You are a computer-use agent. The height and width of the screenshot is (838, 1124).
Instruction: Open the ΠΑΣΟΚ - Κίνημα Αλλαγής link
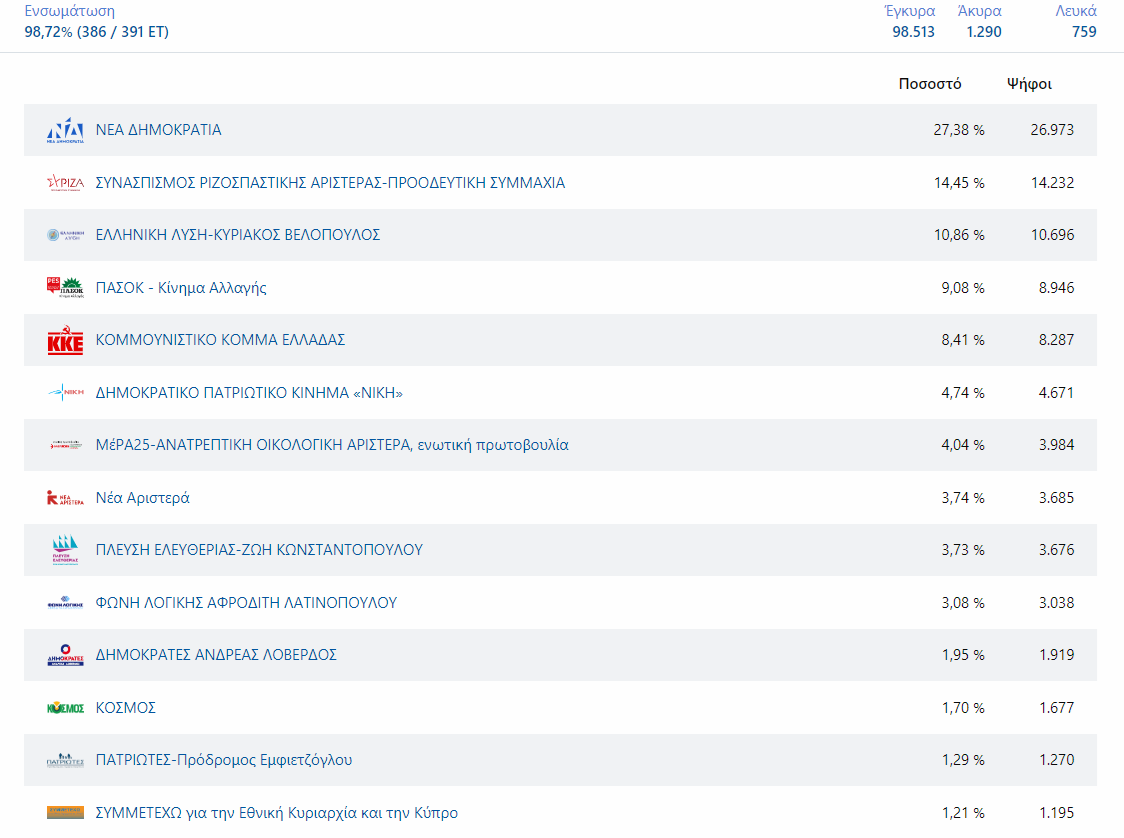181,287
